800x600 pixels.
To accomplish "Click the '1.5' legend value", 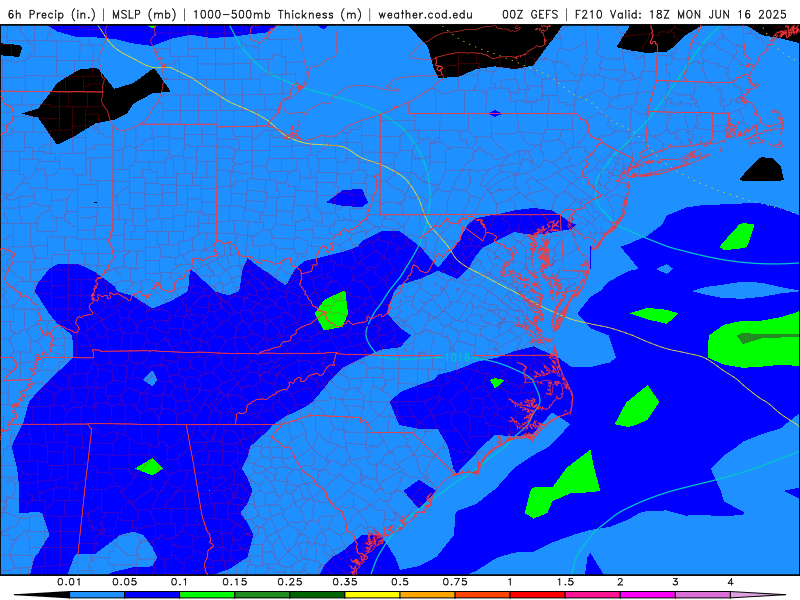I will tap(565, 582).
